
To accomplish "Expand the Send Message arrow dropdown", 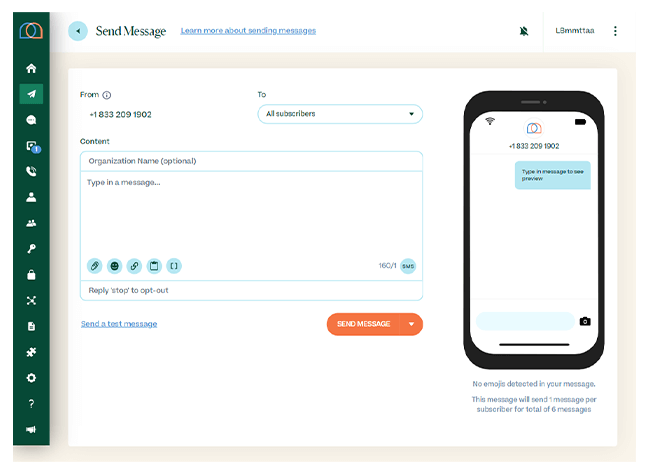I will (411, 324).
